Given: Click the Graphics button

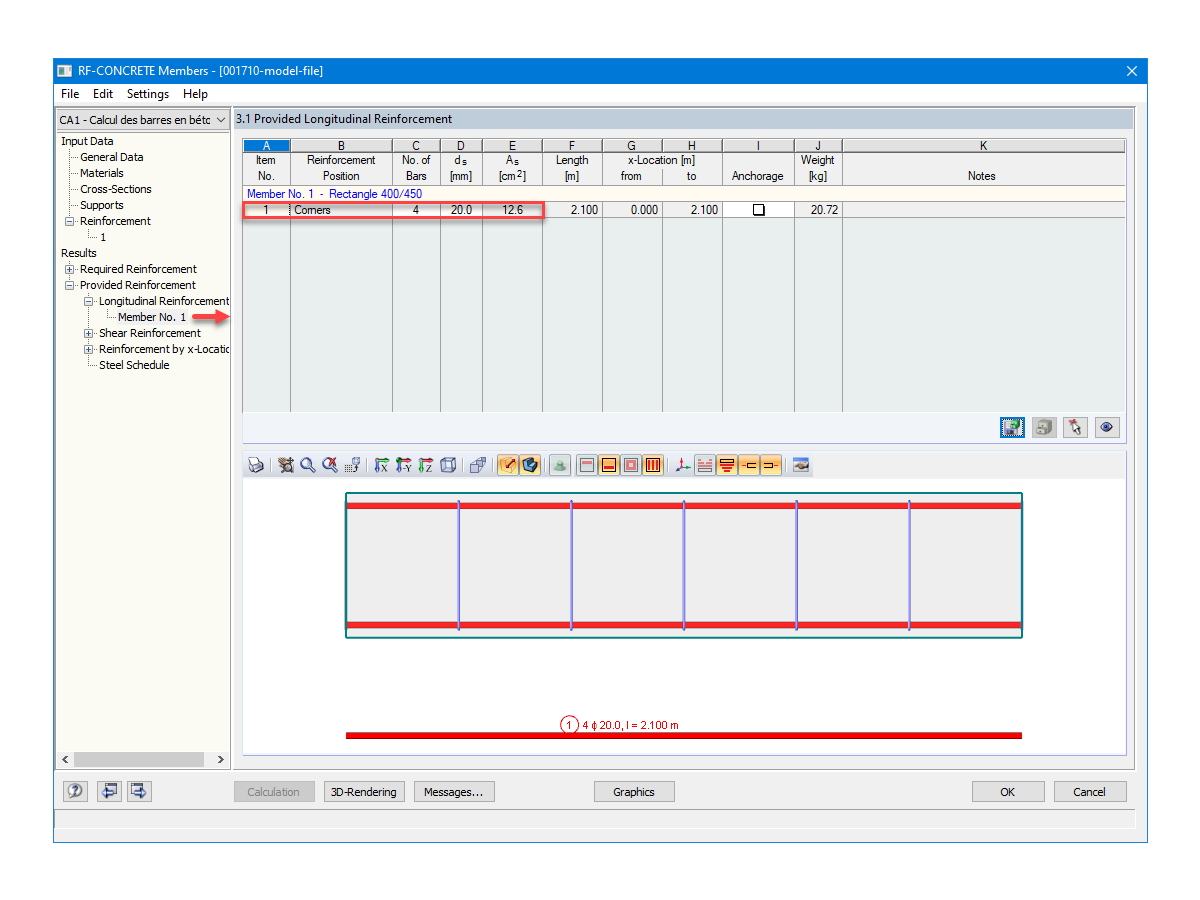Looking at the screenshot, I should point(634,791).
